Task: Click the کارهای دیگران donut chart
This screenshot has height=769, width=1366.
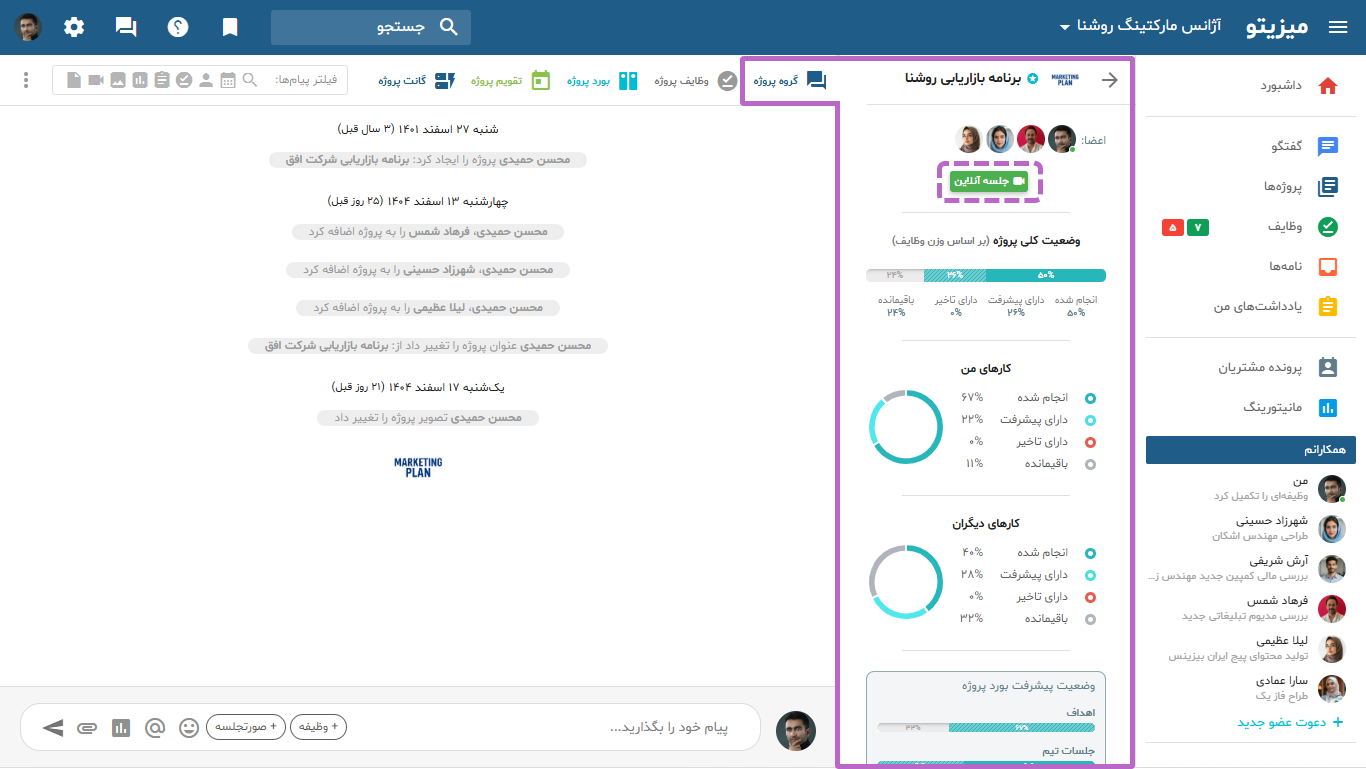Action: point(906,582)
